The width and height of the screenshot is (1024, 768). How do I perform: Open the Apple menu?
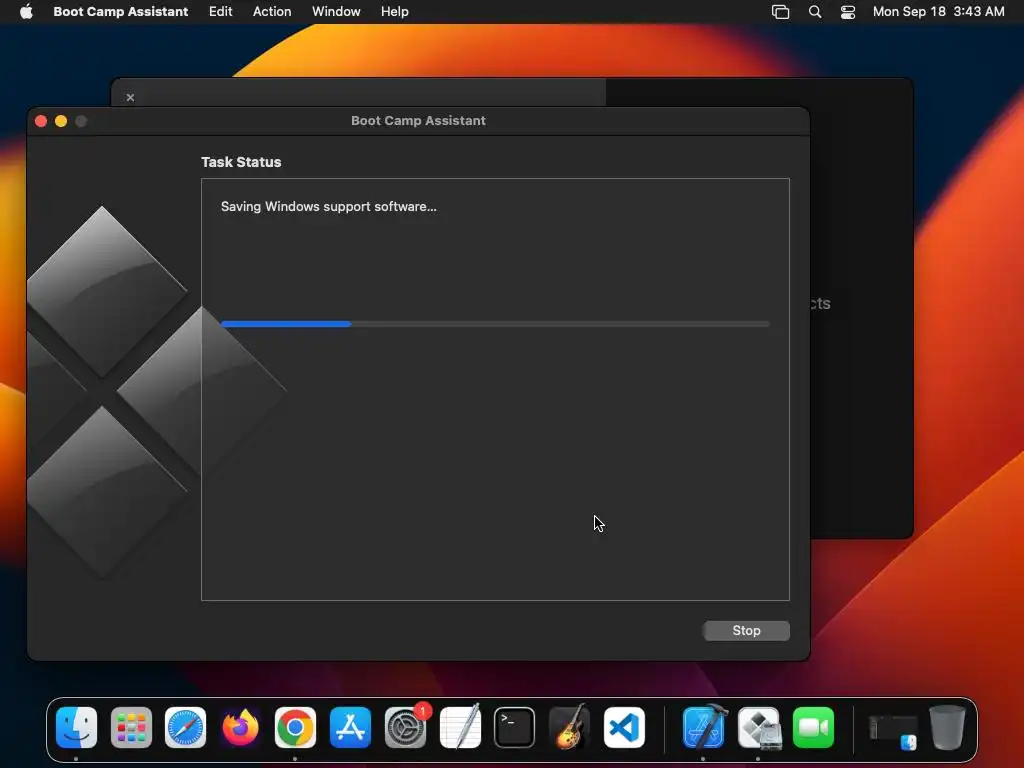[x=26, y=11]
